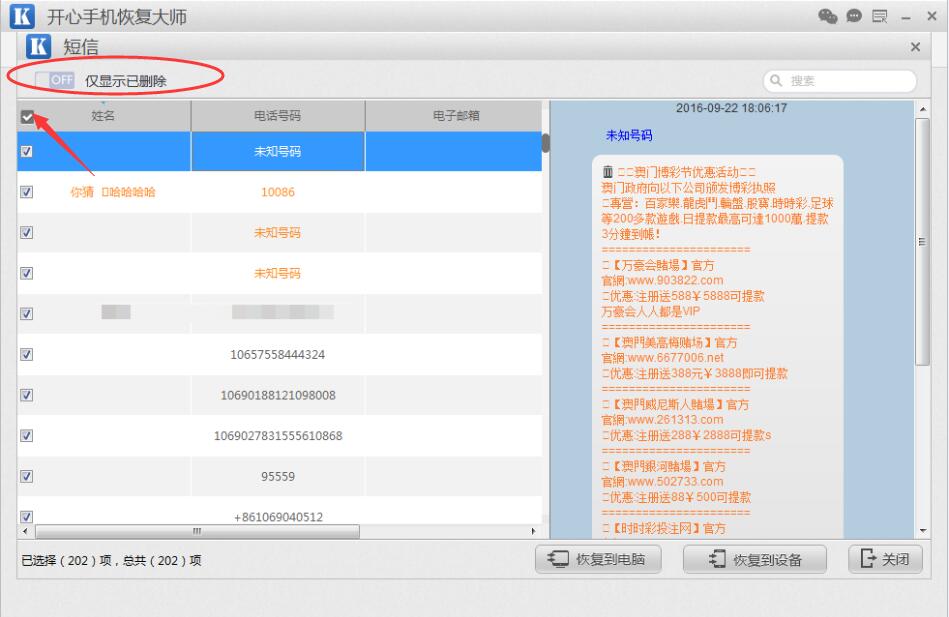Select row with number 95559
Viewport: 949px width, 617px height.
(280, 477)
